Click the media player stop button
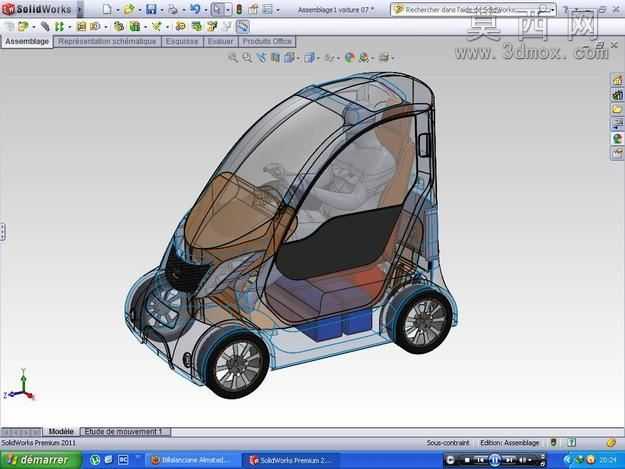 [467, 460]
